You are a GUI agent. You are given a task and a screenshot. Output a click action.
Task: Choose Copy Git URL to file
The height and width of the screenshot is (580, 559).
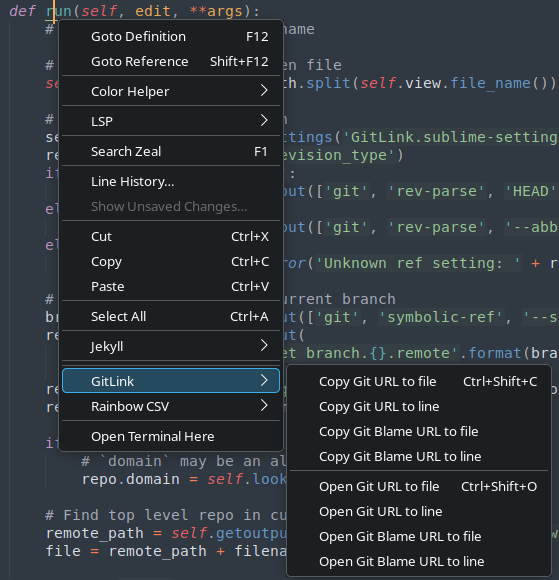click(x=419, y=382)
